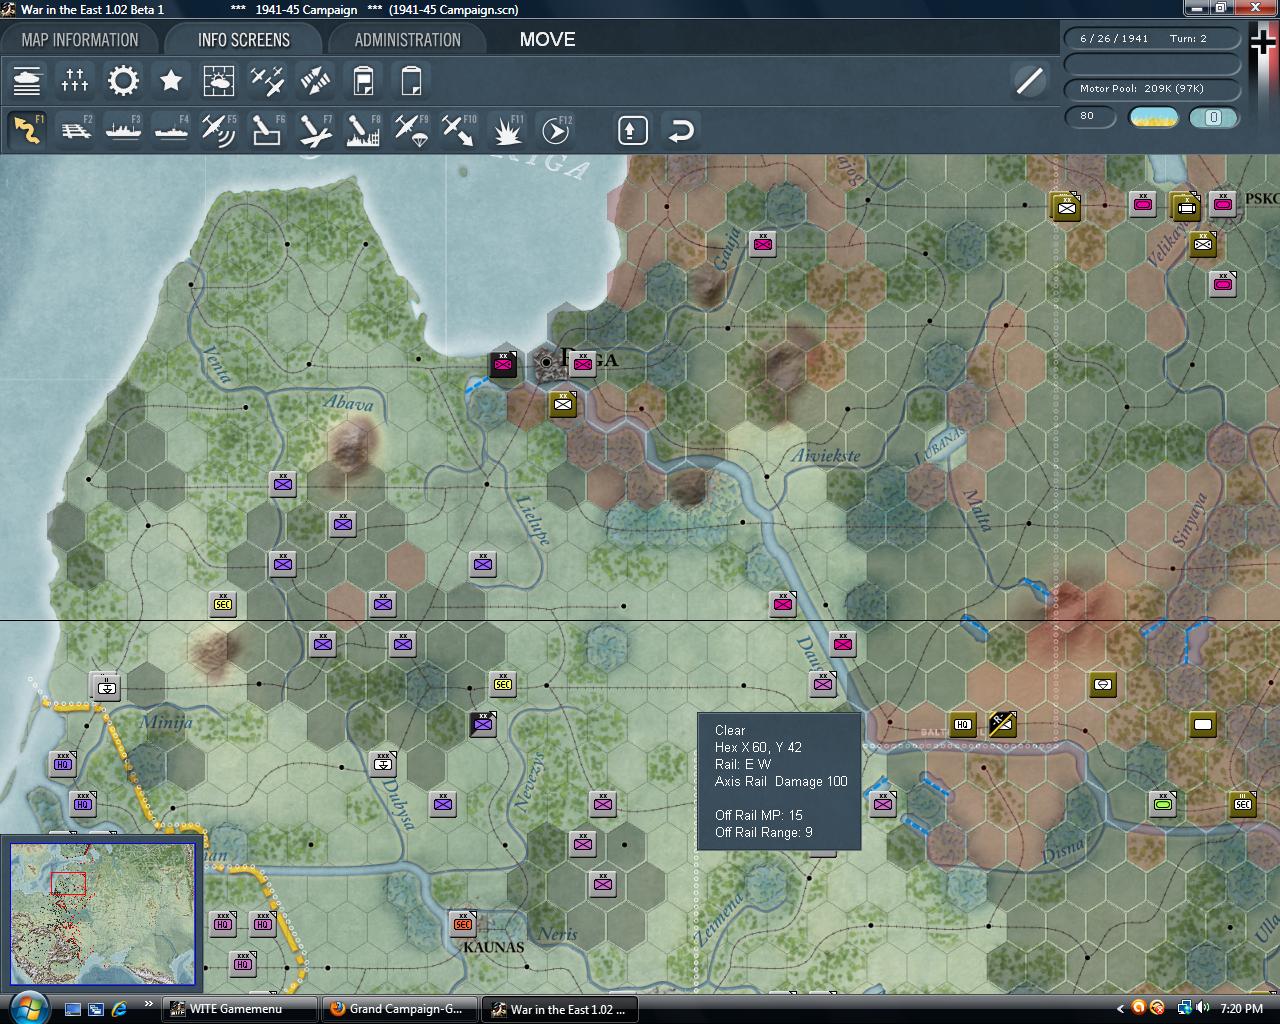1280x1024 pixels.
Task: Select F10 air transfer mode
Action: coord(459,130)
